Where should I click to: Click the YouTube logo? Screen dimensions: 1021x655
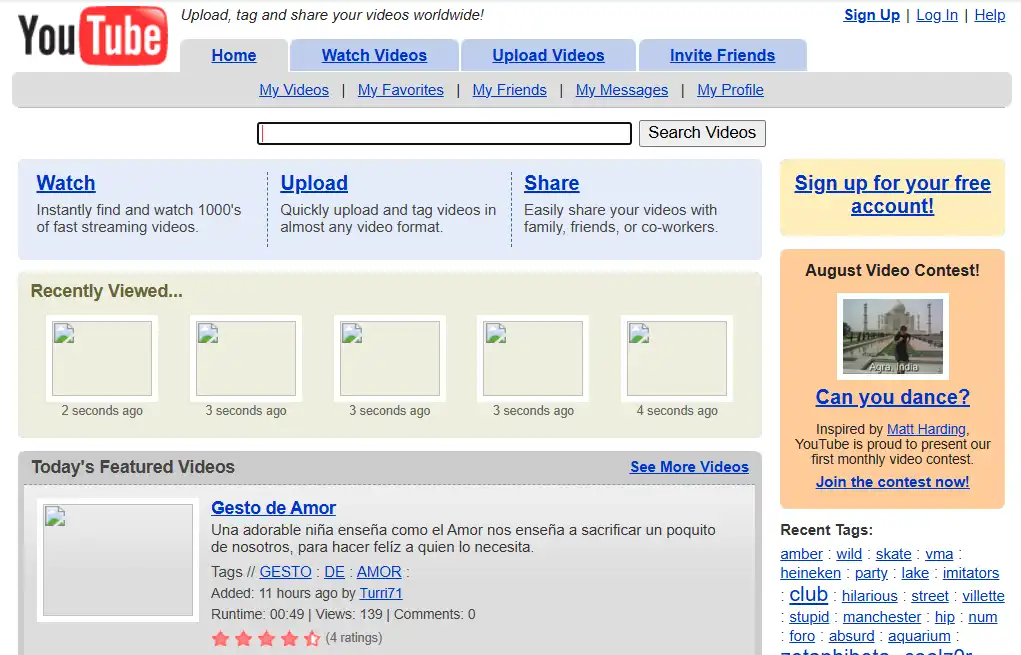click(92, 35)
